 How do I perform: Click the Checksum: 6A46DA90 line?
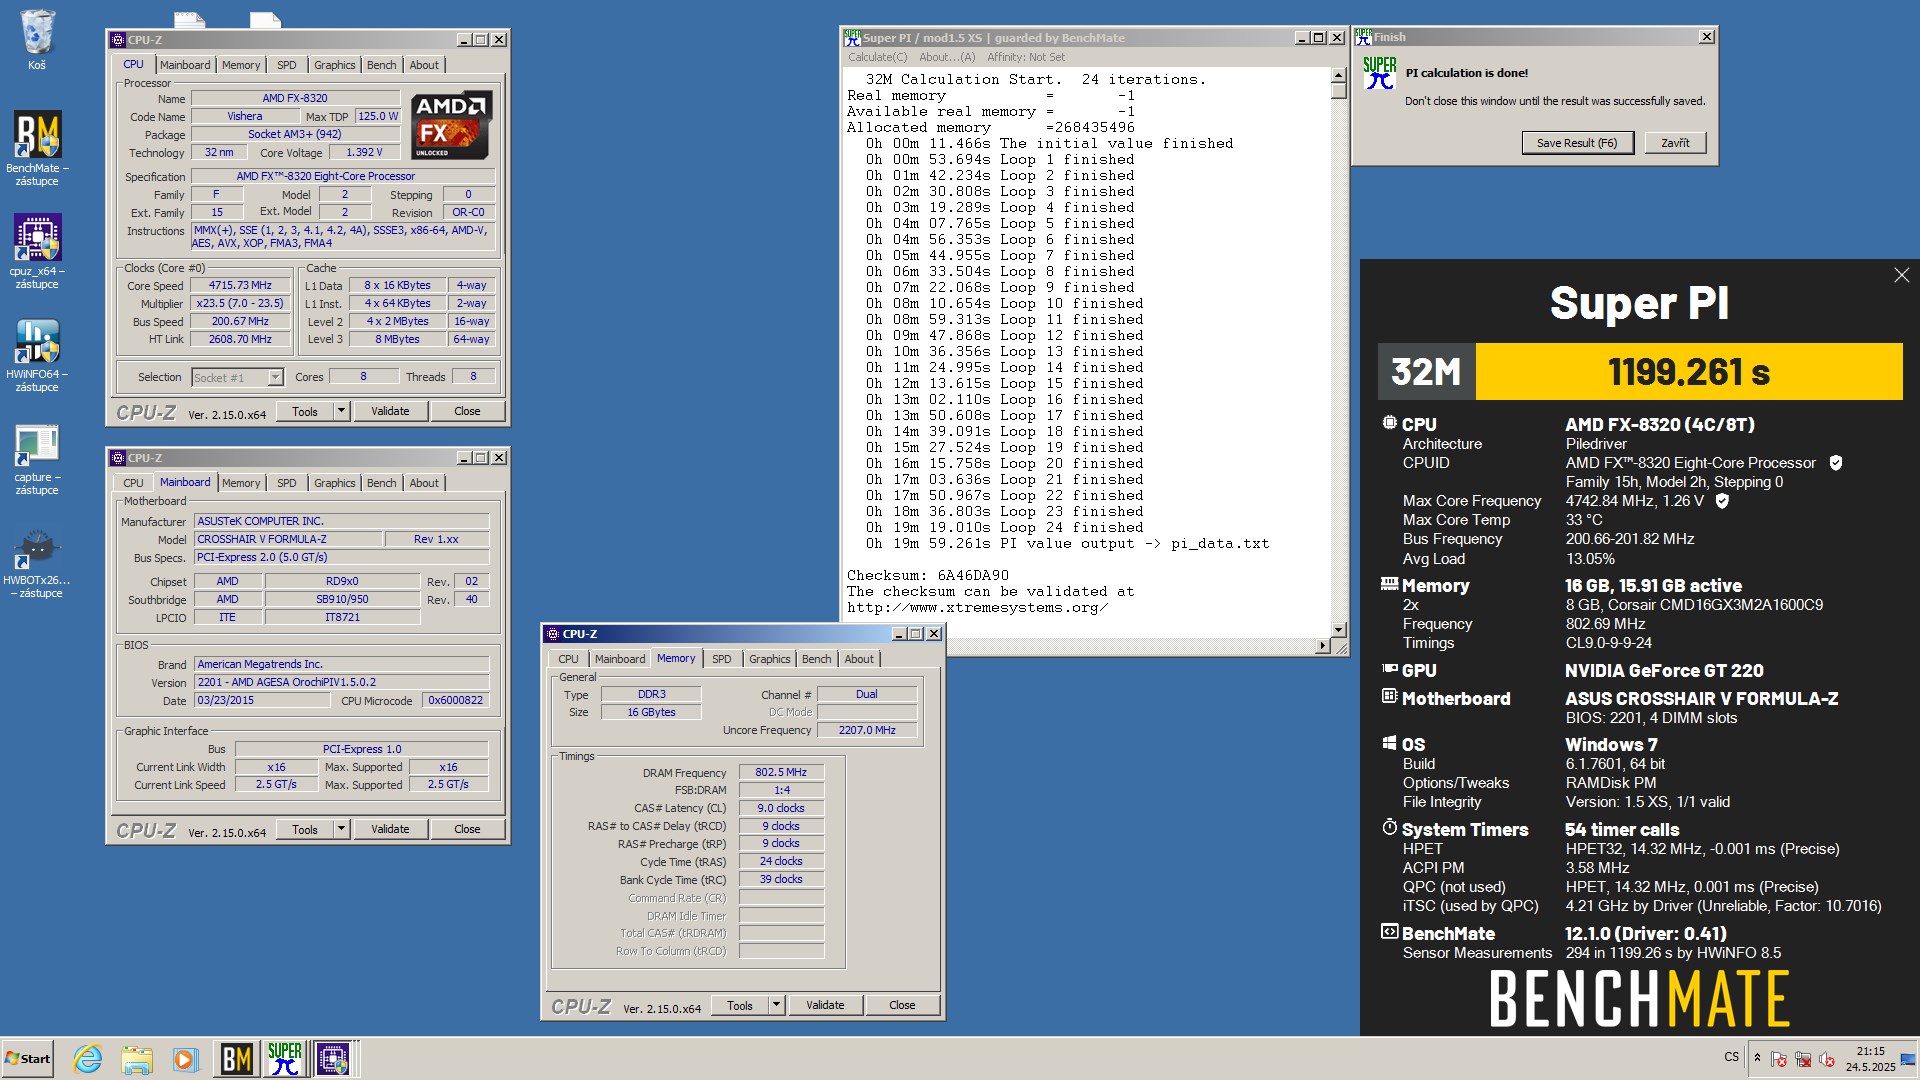pyautogui.click(x=927, y=575)
